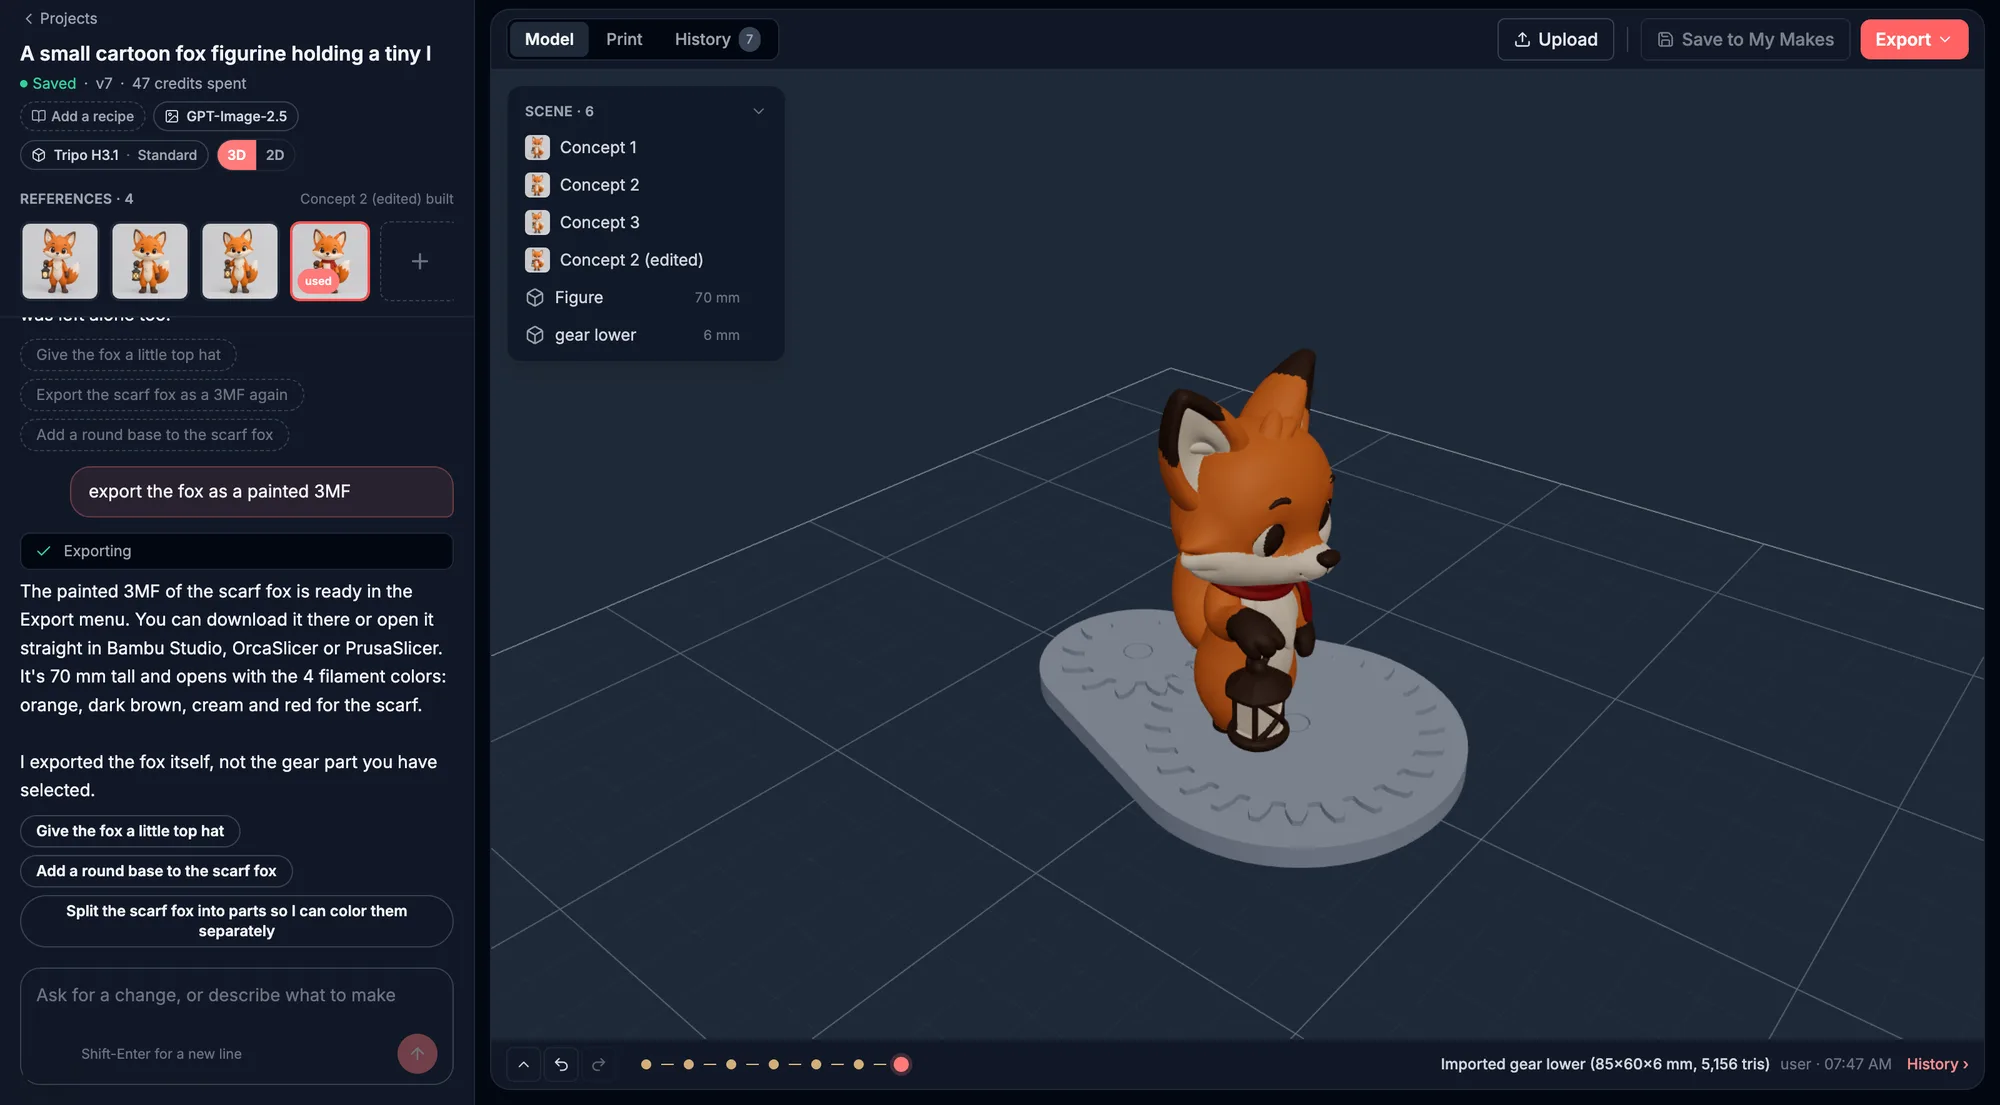Screen dimensions: 2000x1105
Task: Click faded Export the scarf fox as 3MF suggestion
Action: coord(162,395)
